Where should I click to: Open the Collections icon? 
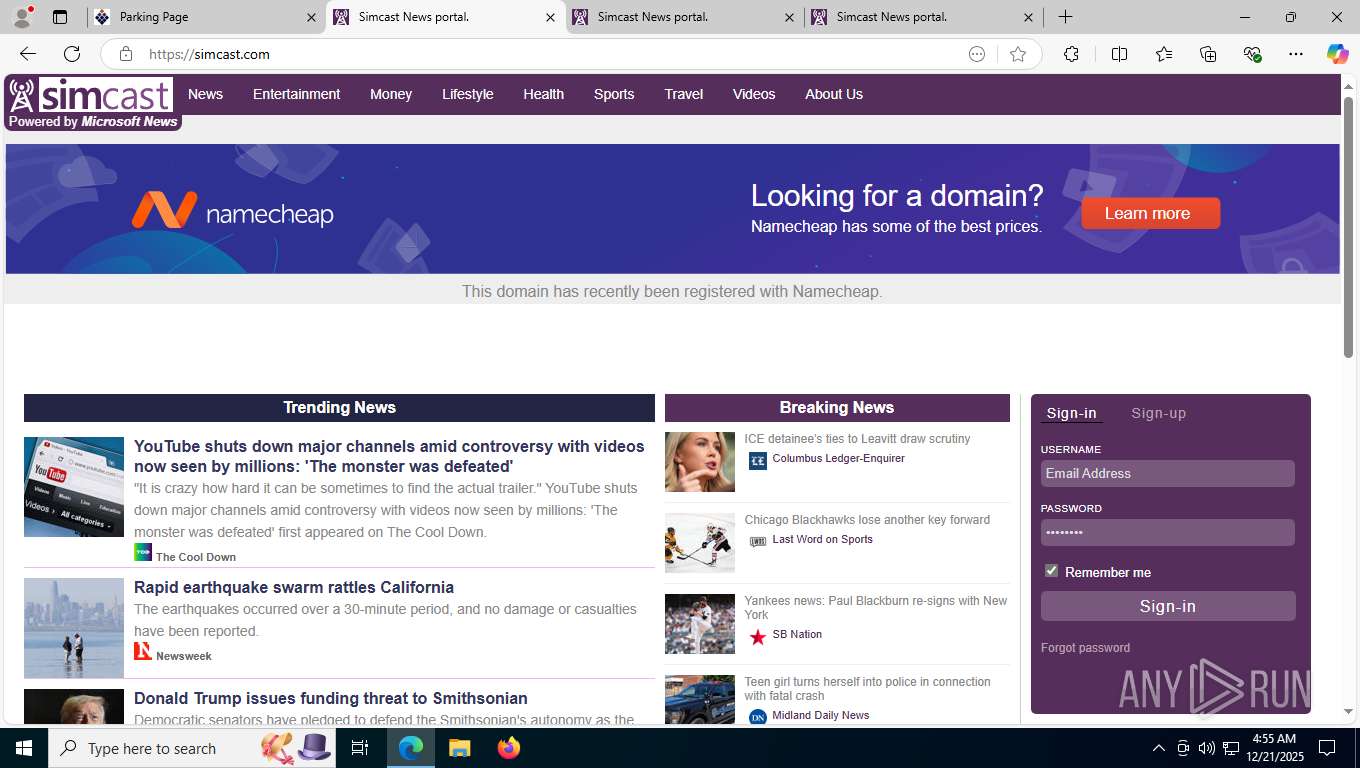(1208, 54)
